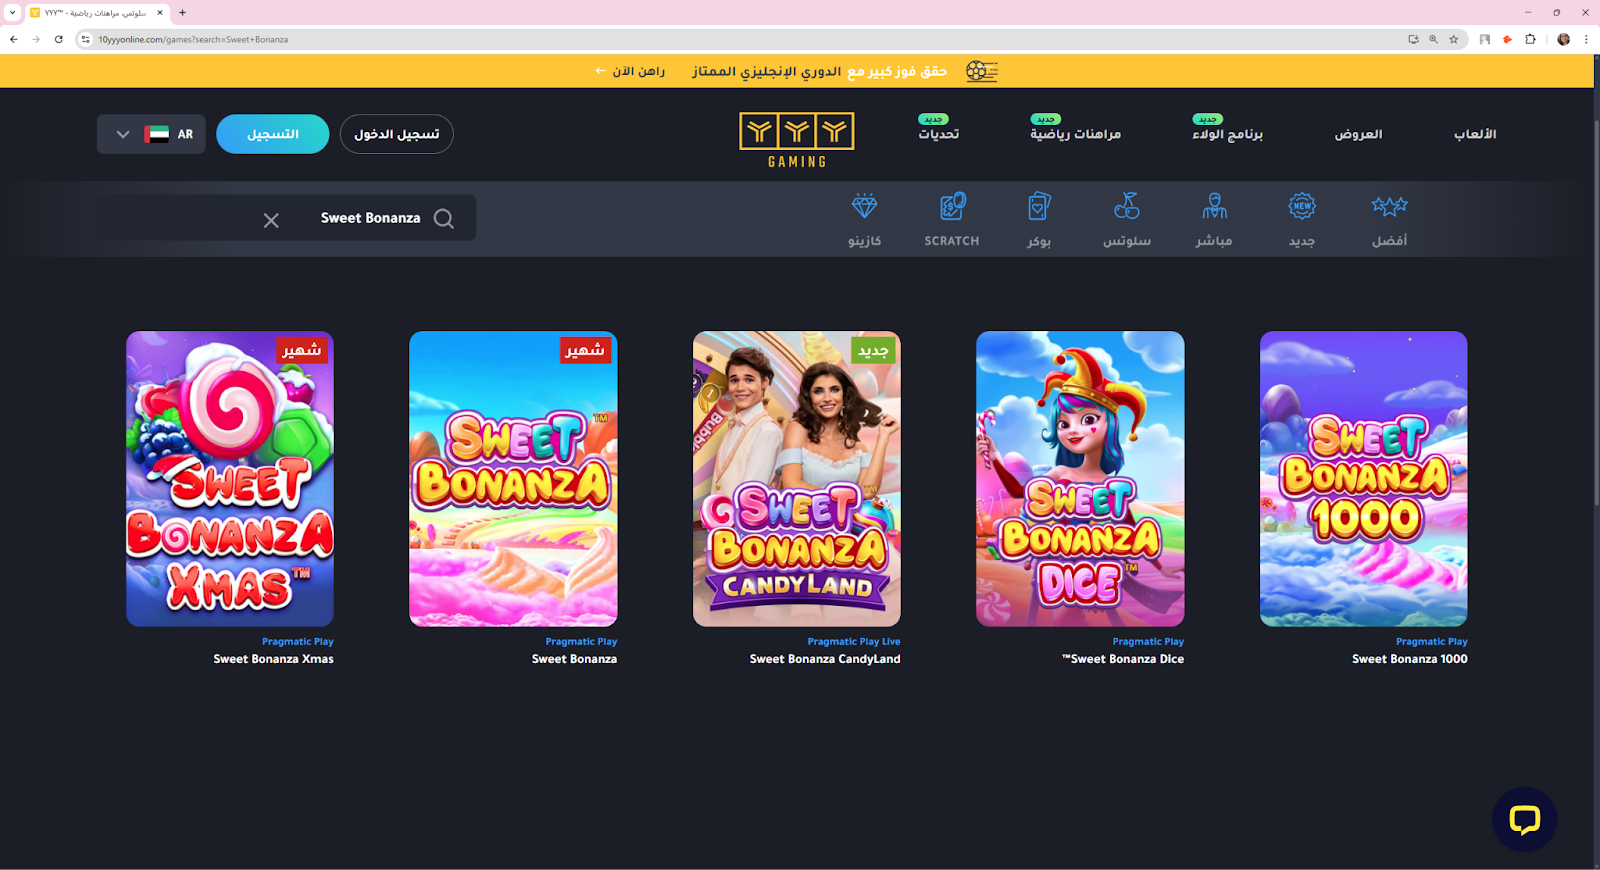View site information icon in address bar
The width and height of the screenshot is (1600, 870).
pyautogui.click(x=86, y=39)
